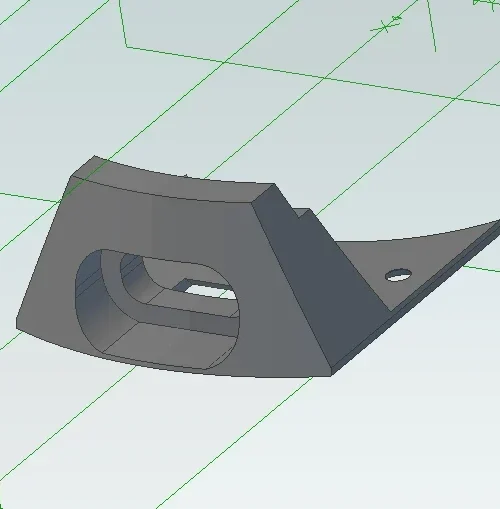Select the dark side face of the wedge
Screen dimensions: 500x509
[320, 273]
